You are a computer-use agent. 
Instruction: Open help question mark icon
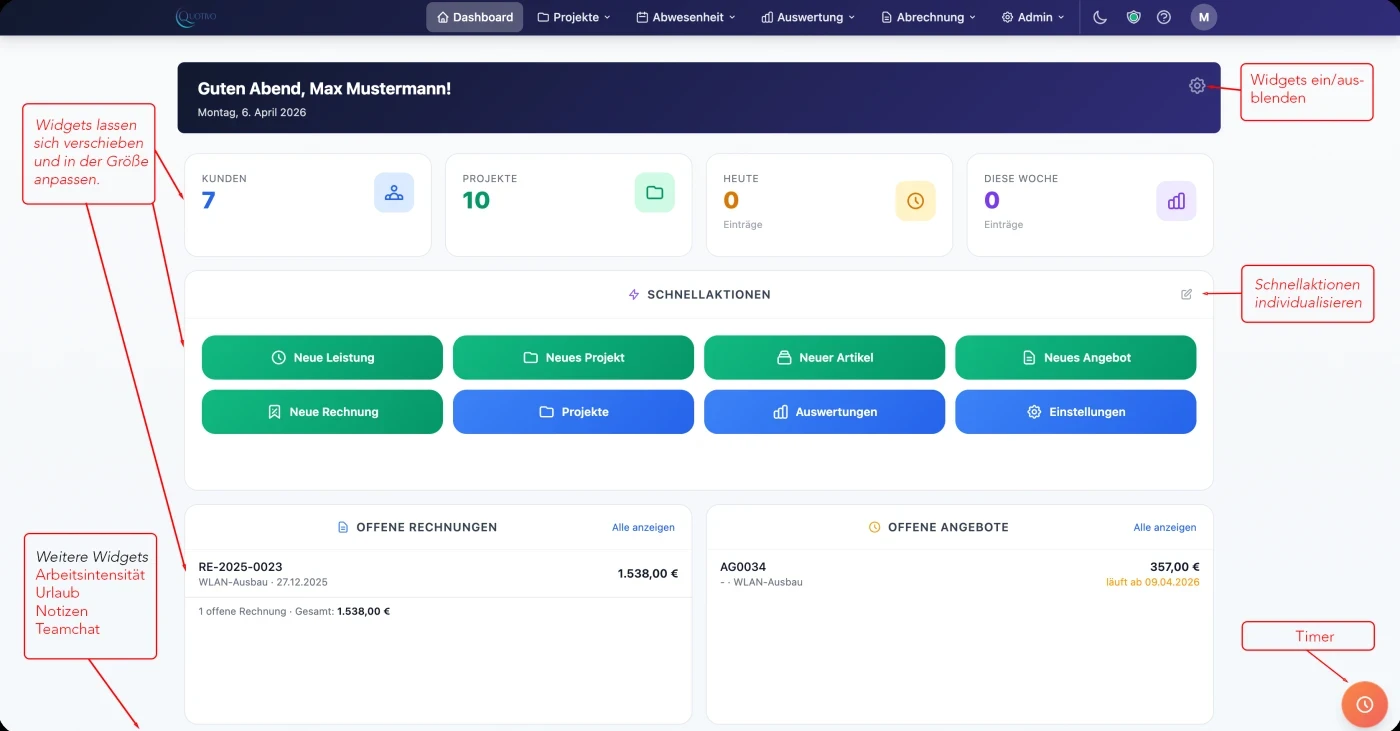coord(1164,17)
